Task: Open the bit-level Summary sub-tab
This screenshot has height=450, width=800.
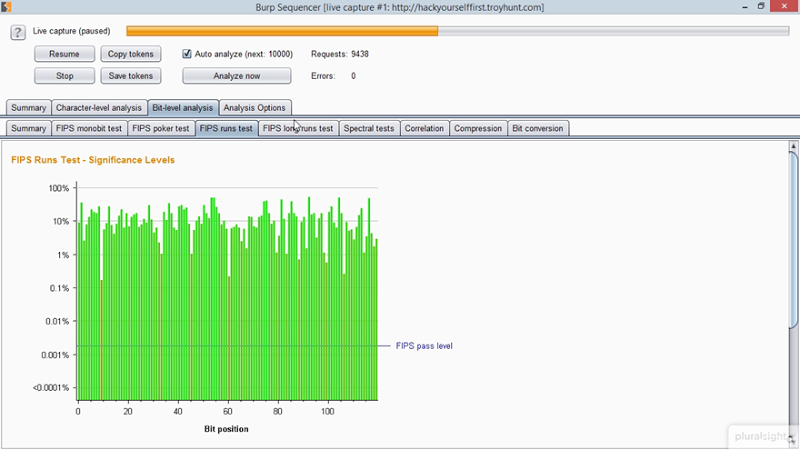Action: tap(29, 128)
